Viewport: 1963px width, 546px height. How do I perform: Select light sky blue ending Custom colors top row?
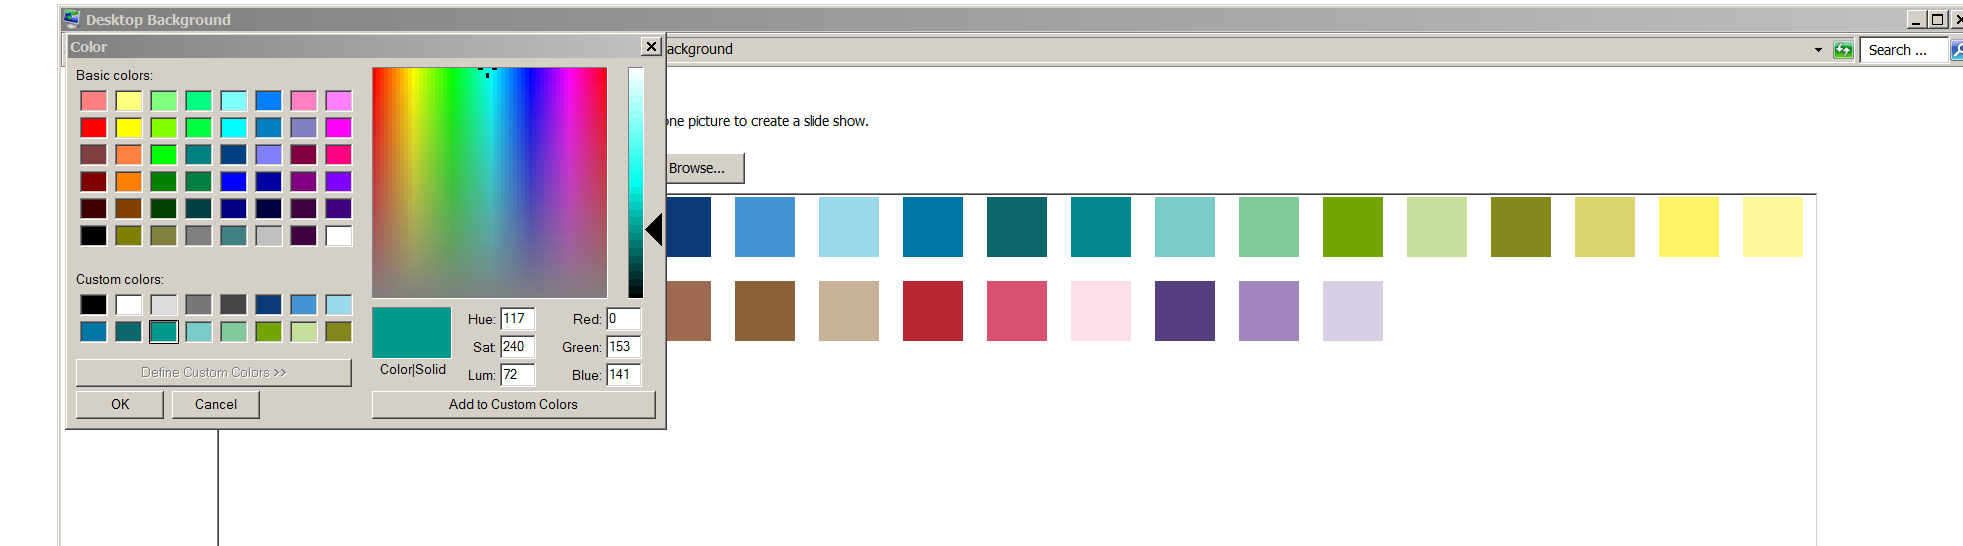click(338, 304)
